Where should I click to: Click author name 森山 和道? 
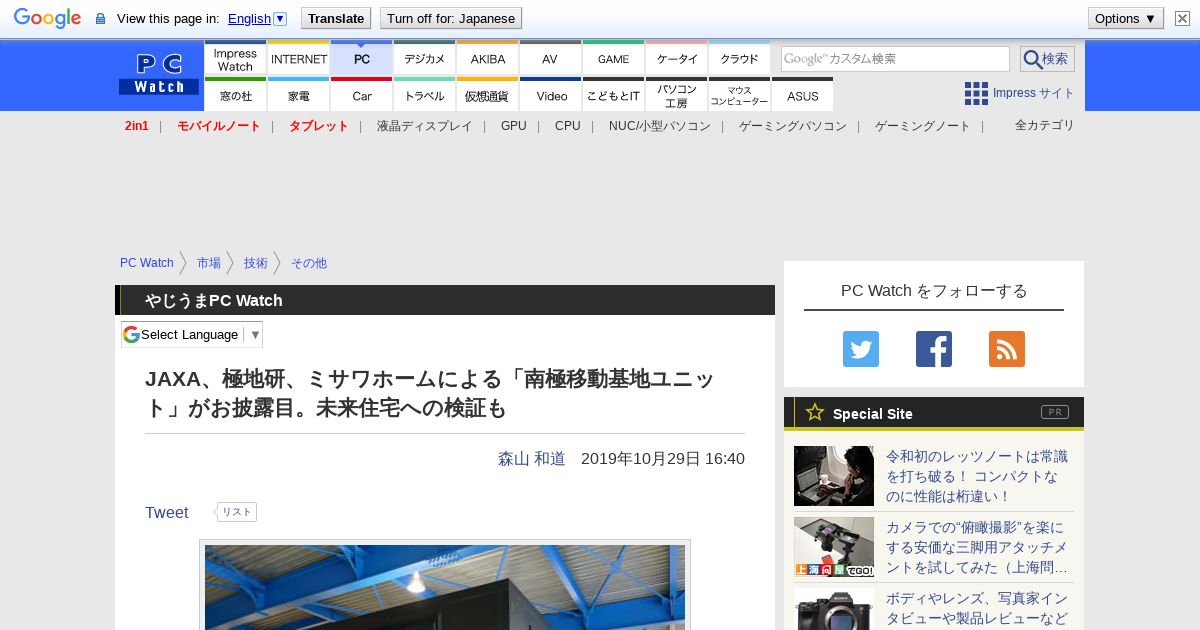pos(532,458)
